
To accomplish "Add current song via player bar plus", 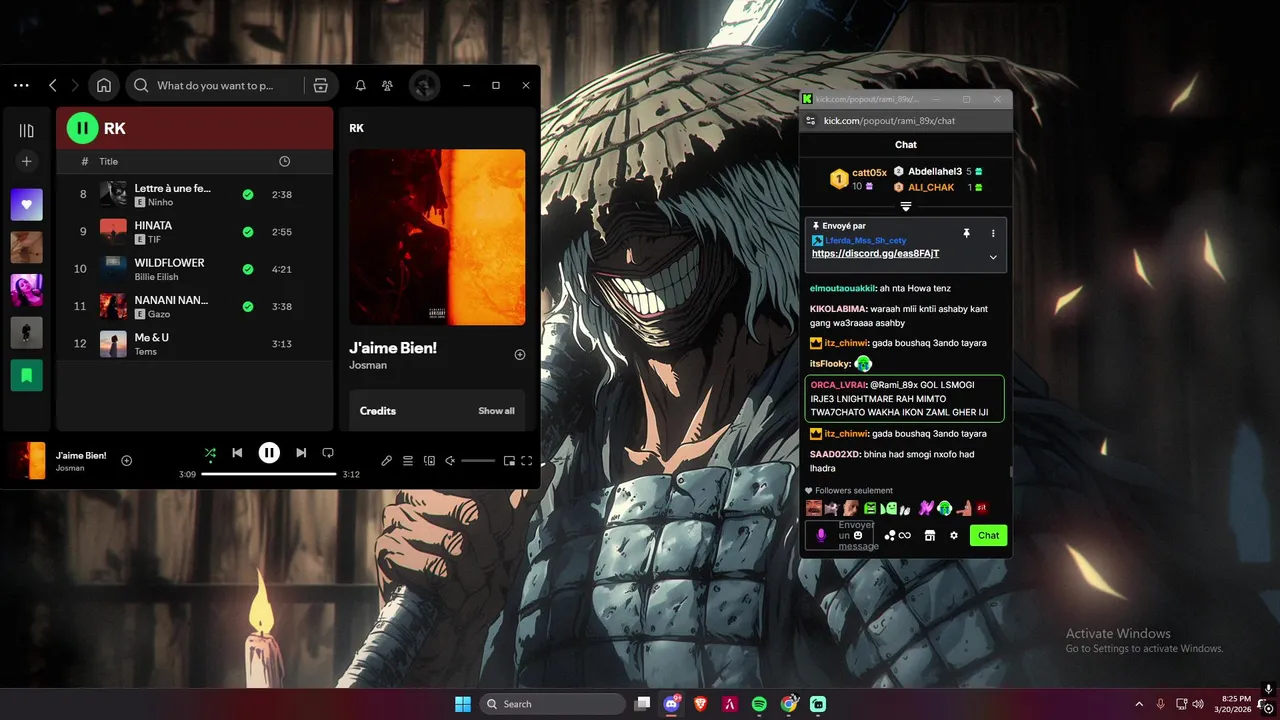I will (x=126, y=461).
